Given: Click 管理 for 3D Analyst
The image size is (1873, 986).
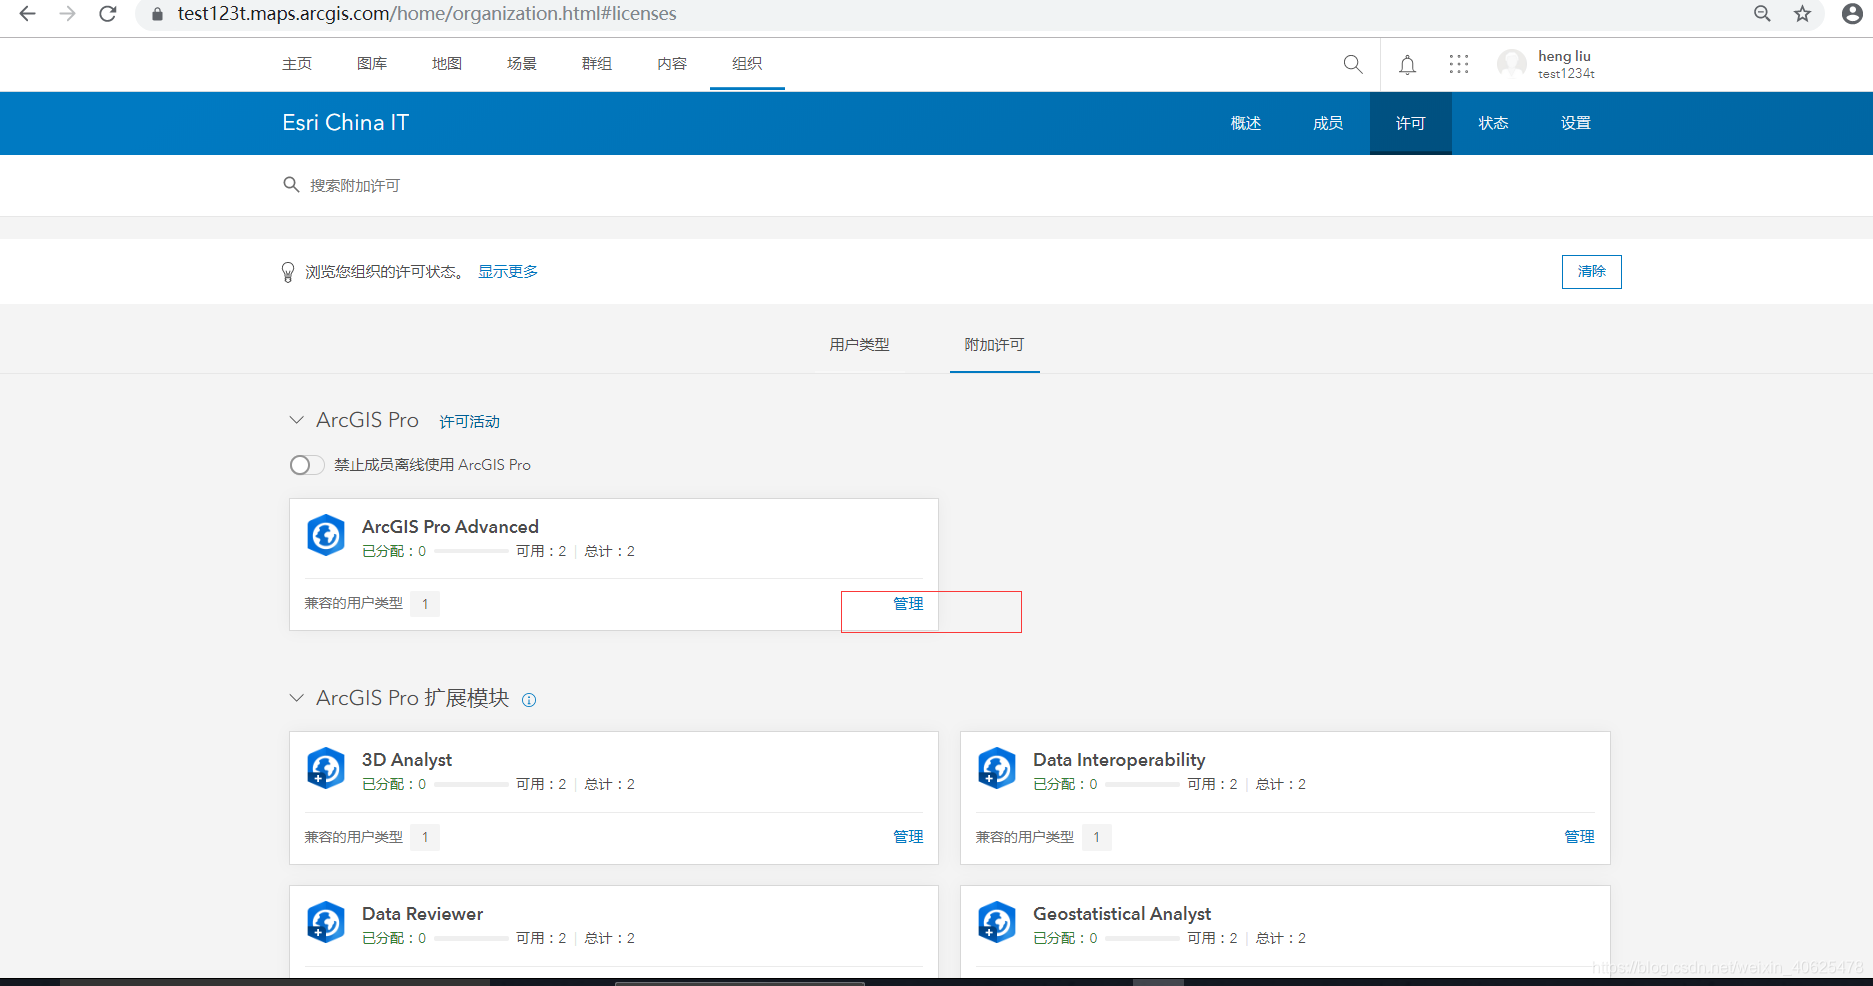Looking at the screenshot, I should pos(908,837).
